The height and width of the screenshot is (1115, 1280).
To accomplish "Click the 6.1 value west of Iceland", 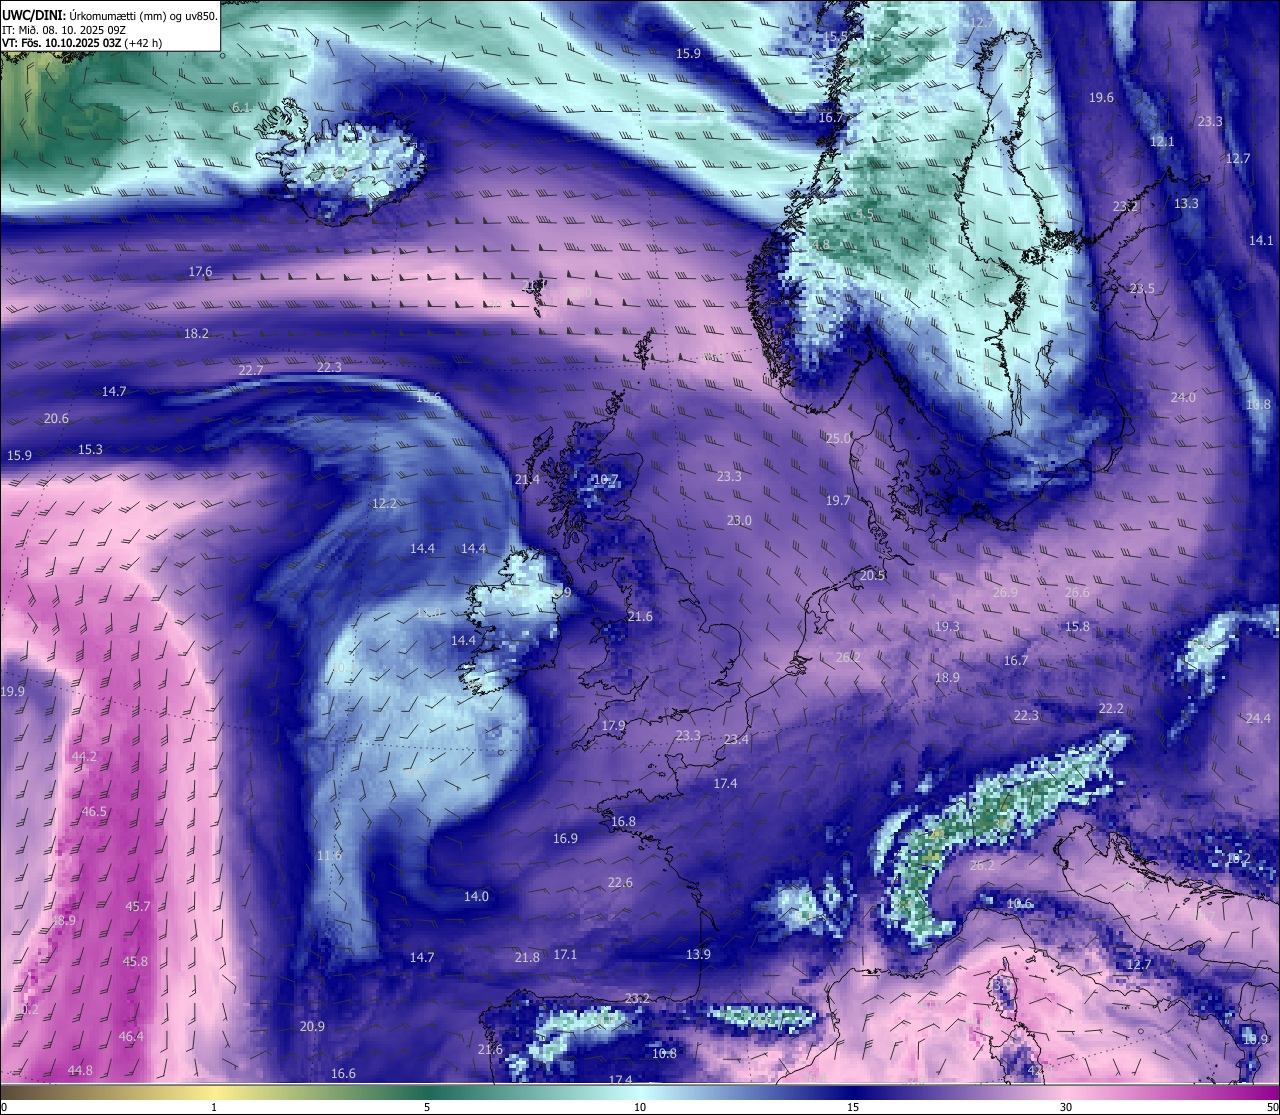I will coord(241,107).
